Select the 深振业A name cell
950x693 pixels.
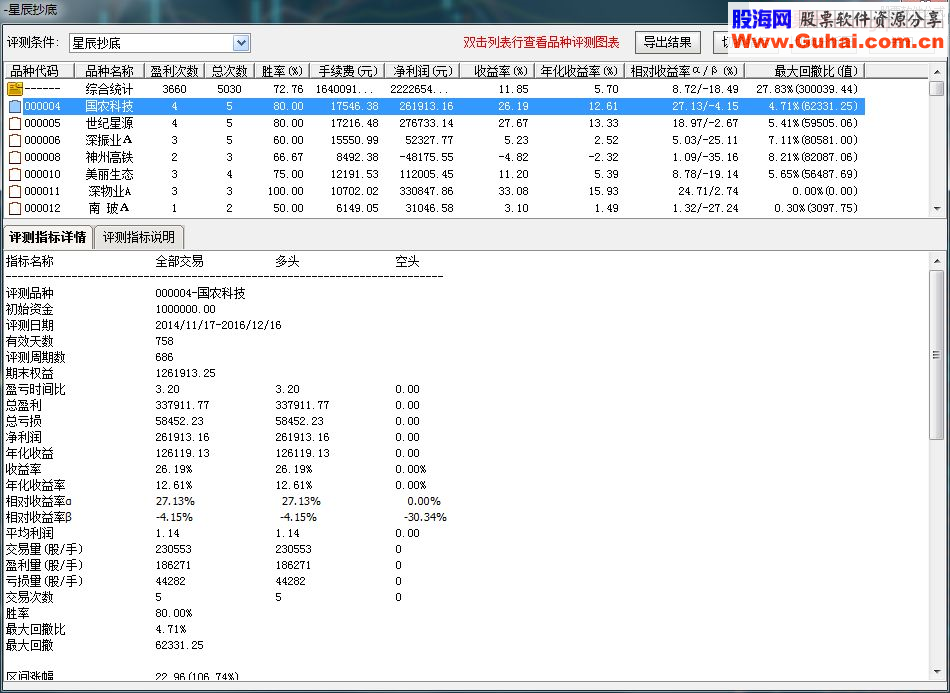tap(109, 141)
